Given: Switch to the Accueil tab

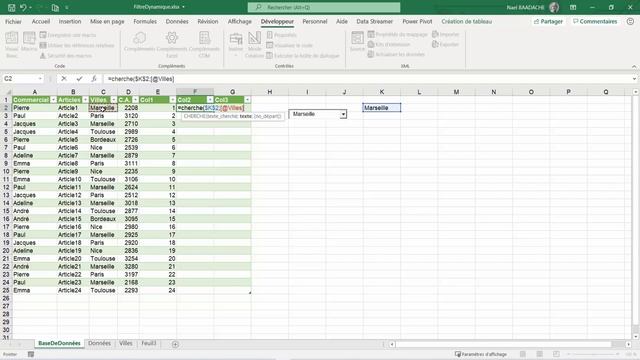Looking at the screenshot, I should coord(41,22).
